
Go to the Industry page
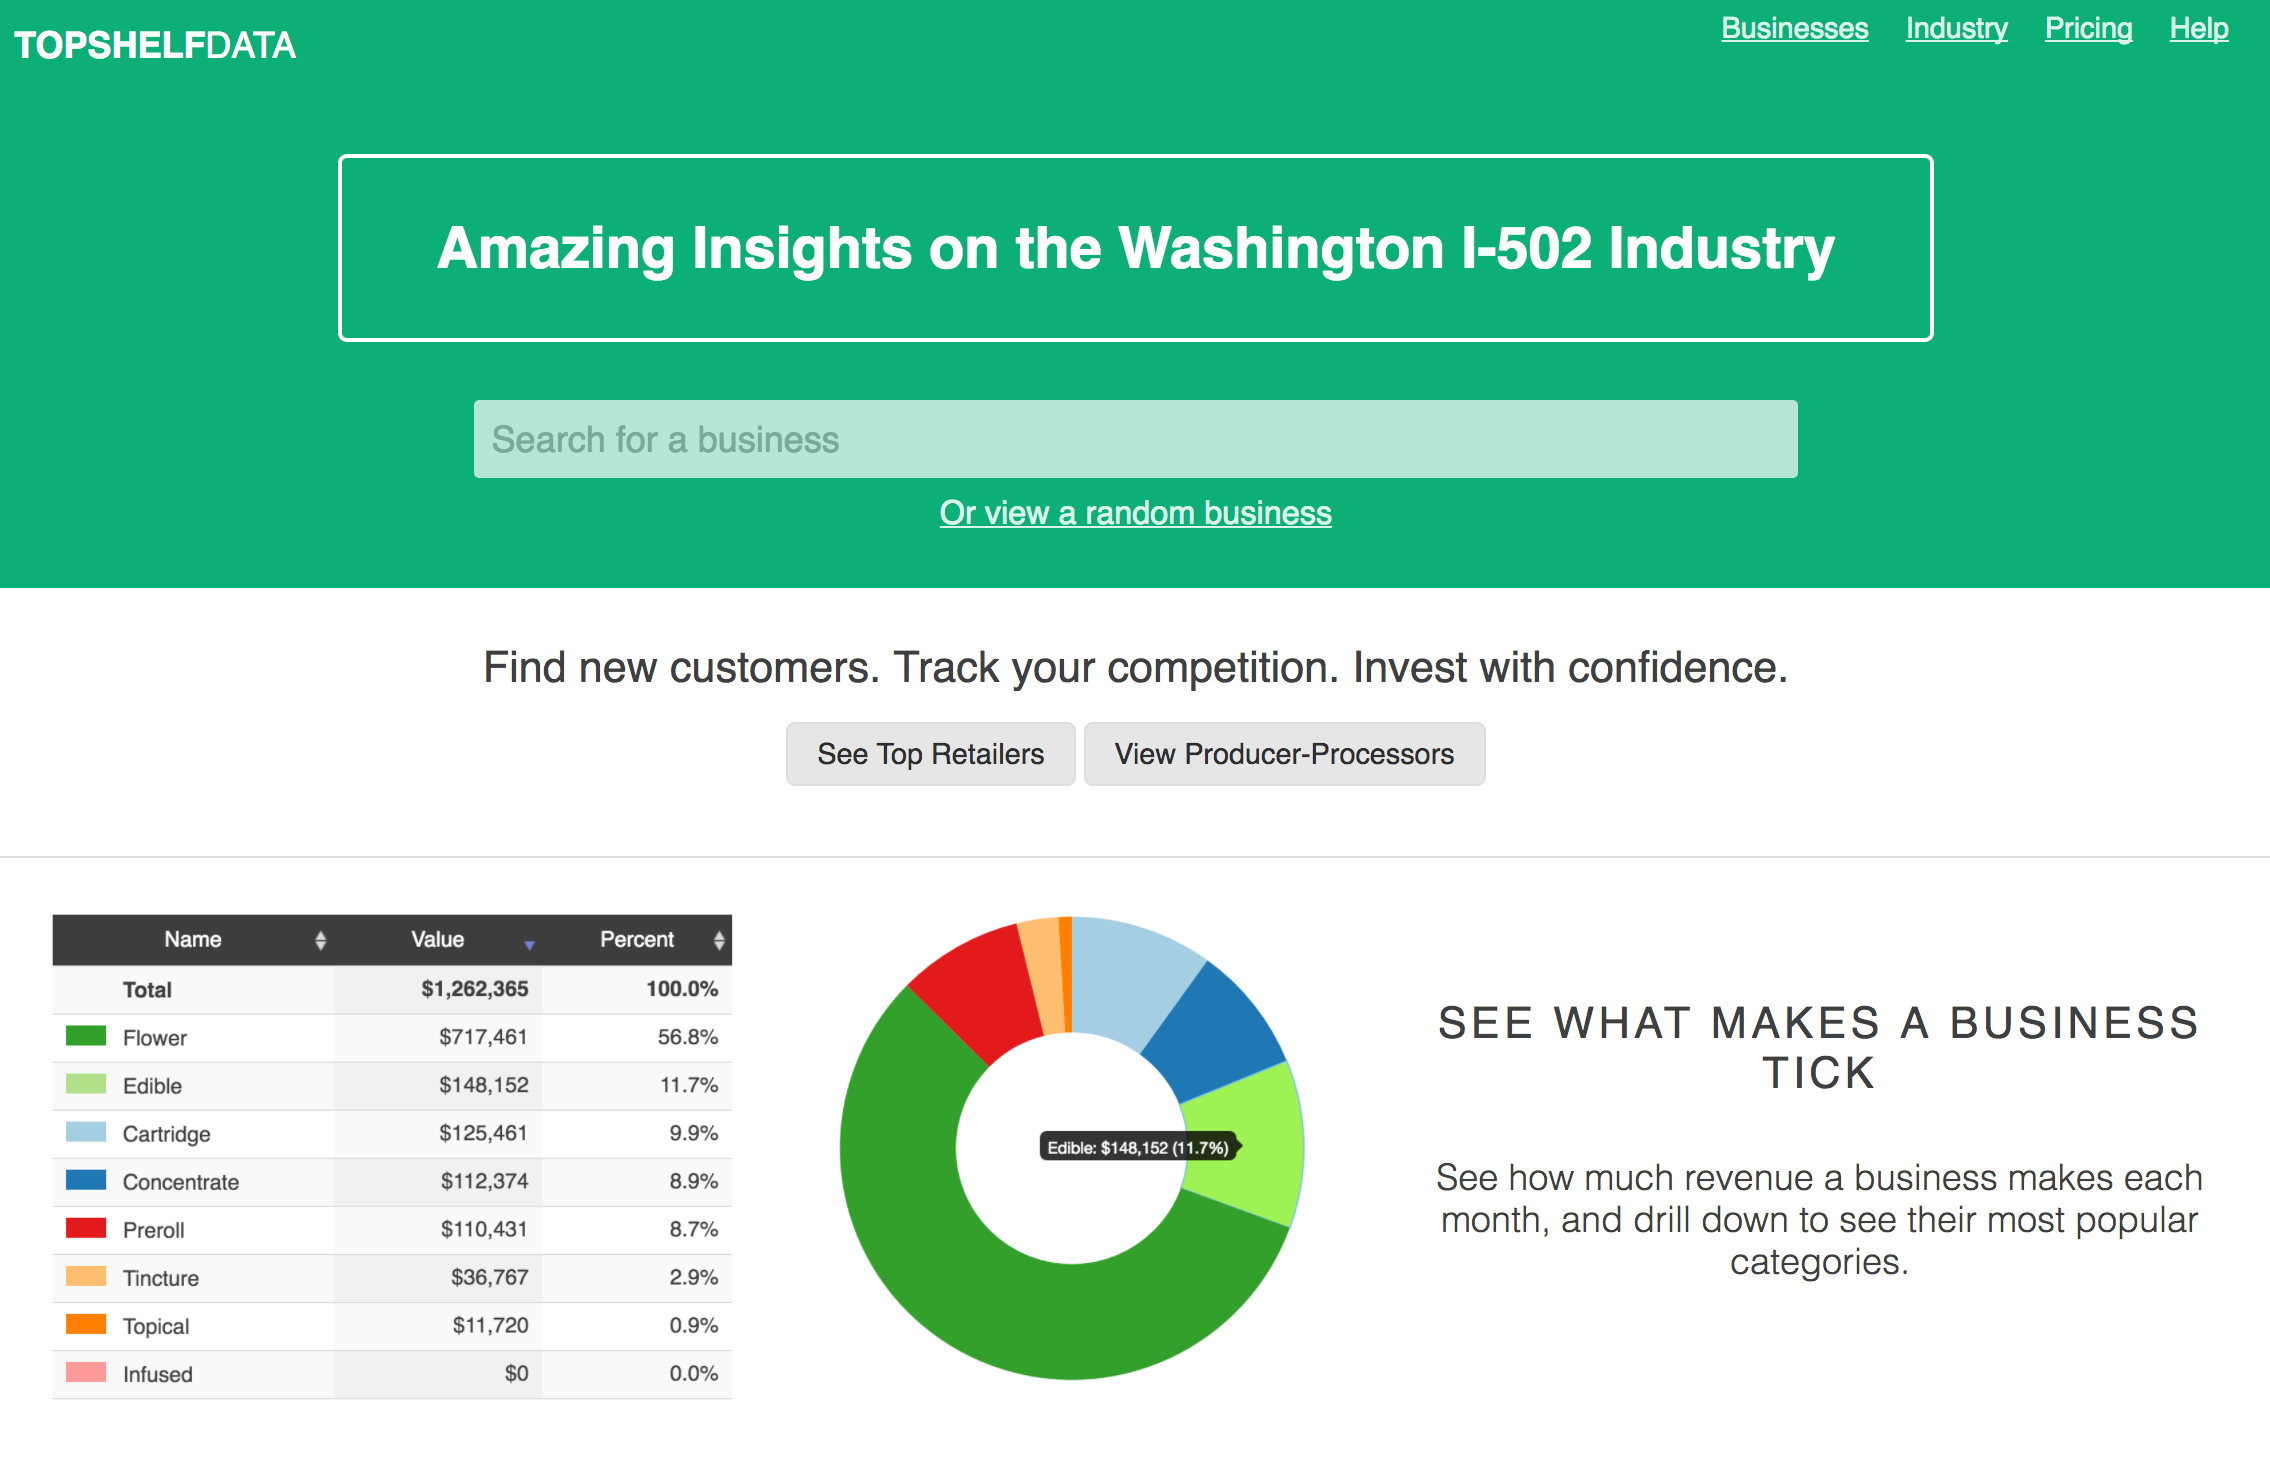pos(1956,28)
